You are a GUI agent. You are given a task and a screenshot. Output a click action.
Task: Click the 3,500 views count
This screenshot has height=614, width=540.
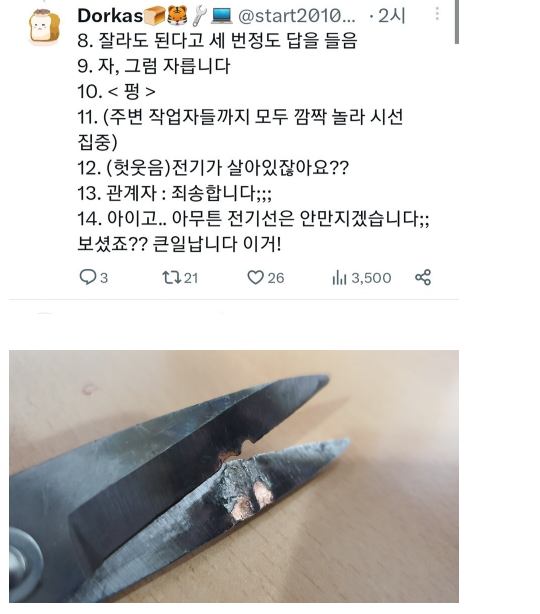(371, 278)
